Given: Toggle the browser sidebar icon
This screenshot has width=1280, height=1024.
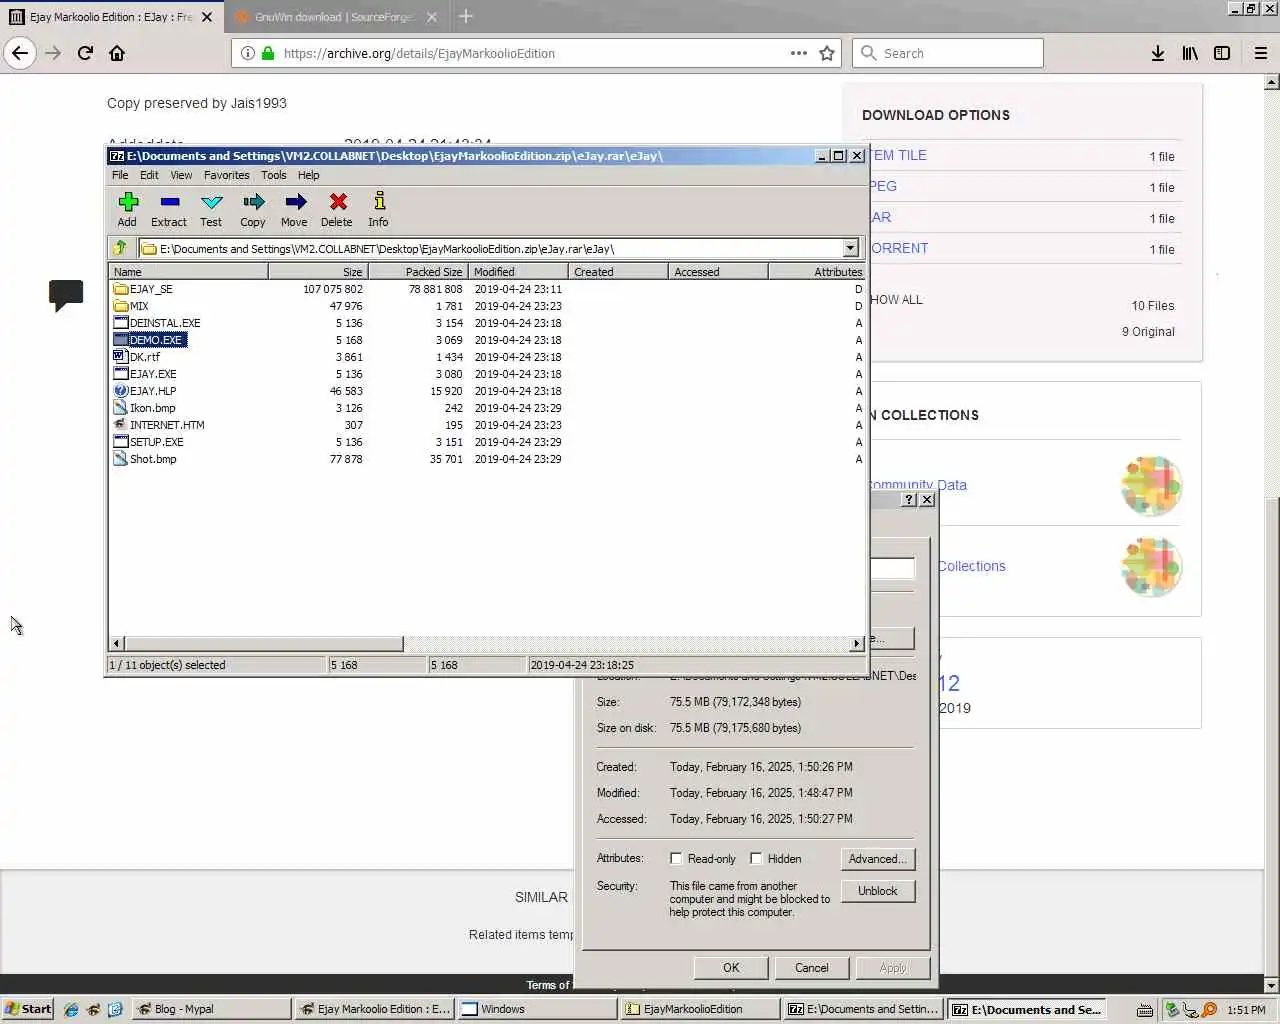Looking at the screenshot, I should (1222, 53).
